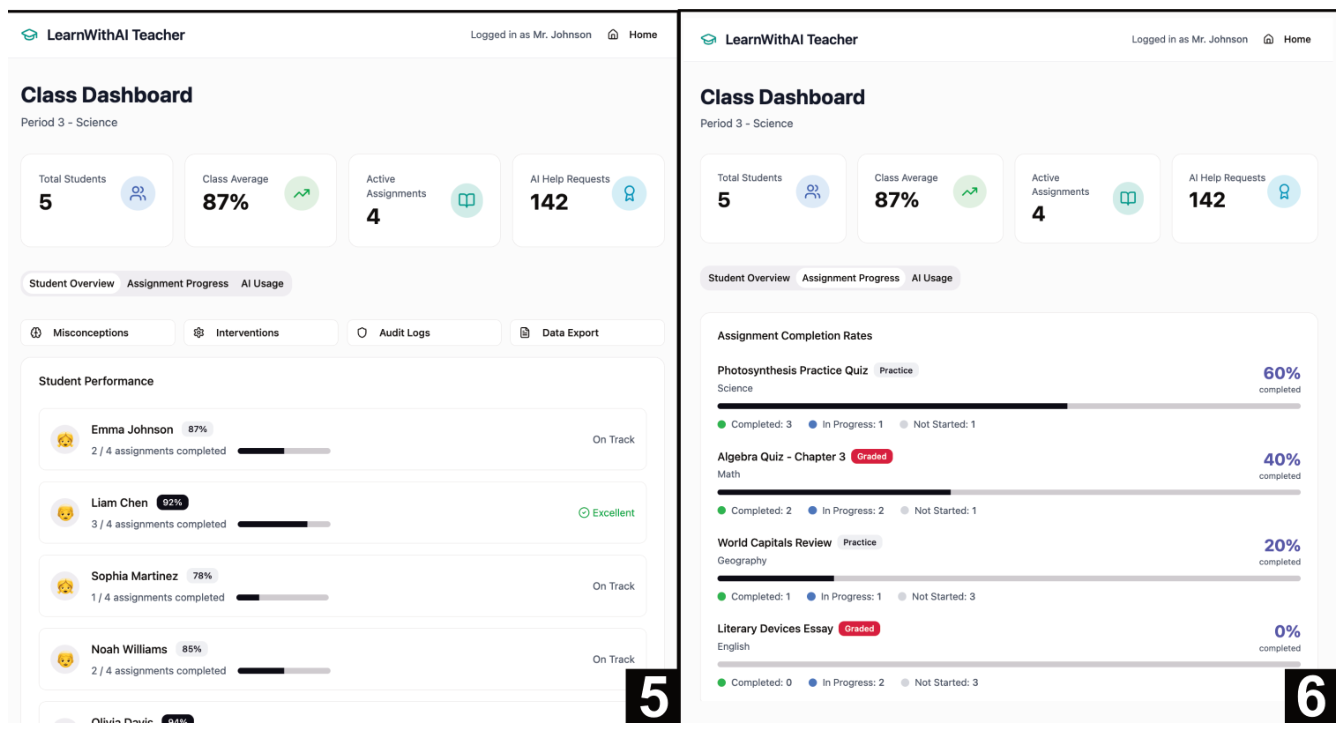Click Emma Johnson's assignment progress bar
Viewport: 1344px width, 731px height.
point(284,451)
